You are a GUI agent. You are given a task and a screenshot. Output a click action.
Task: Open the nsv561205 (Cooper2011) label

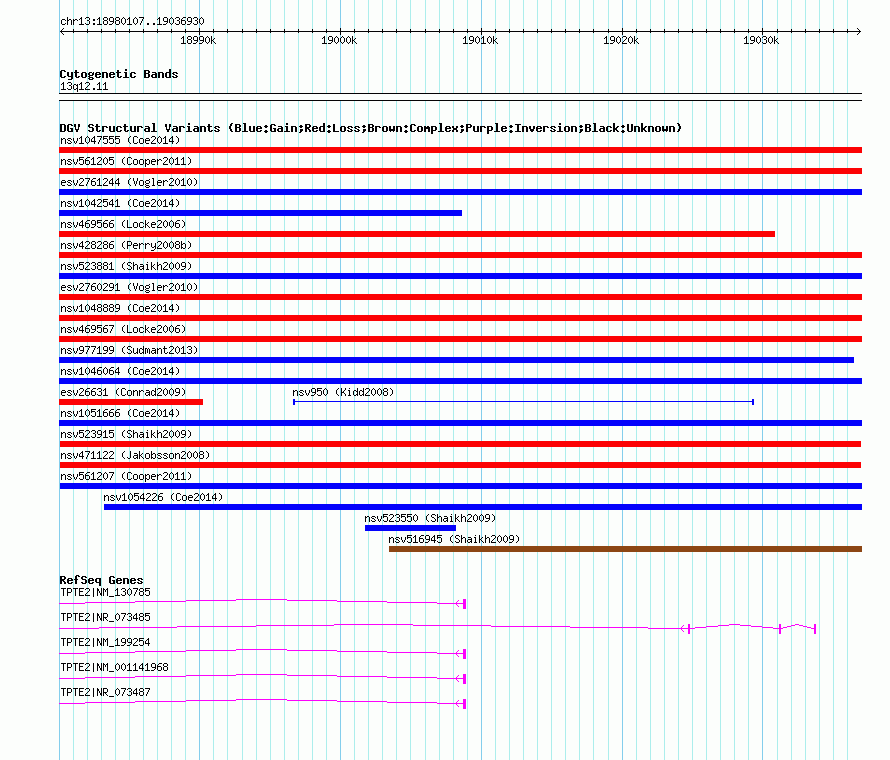click(126, 161)
